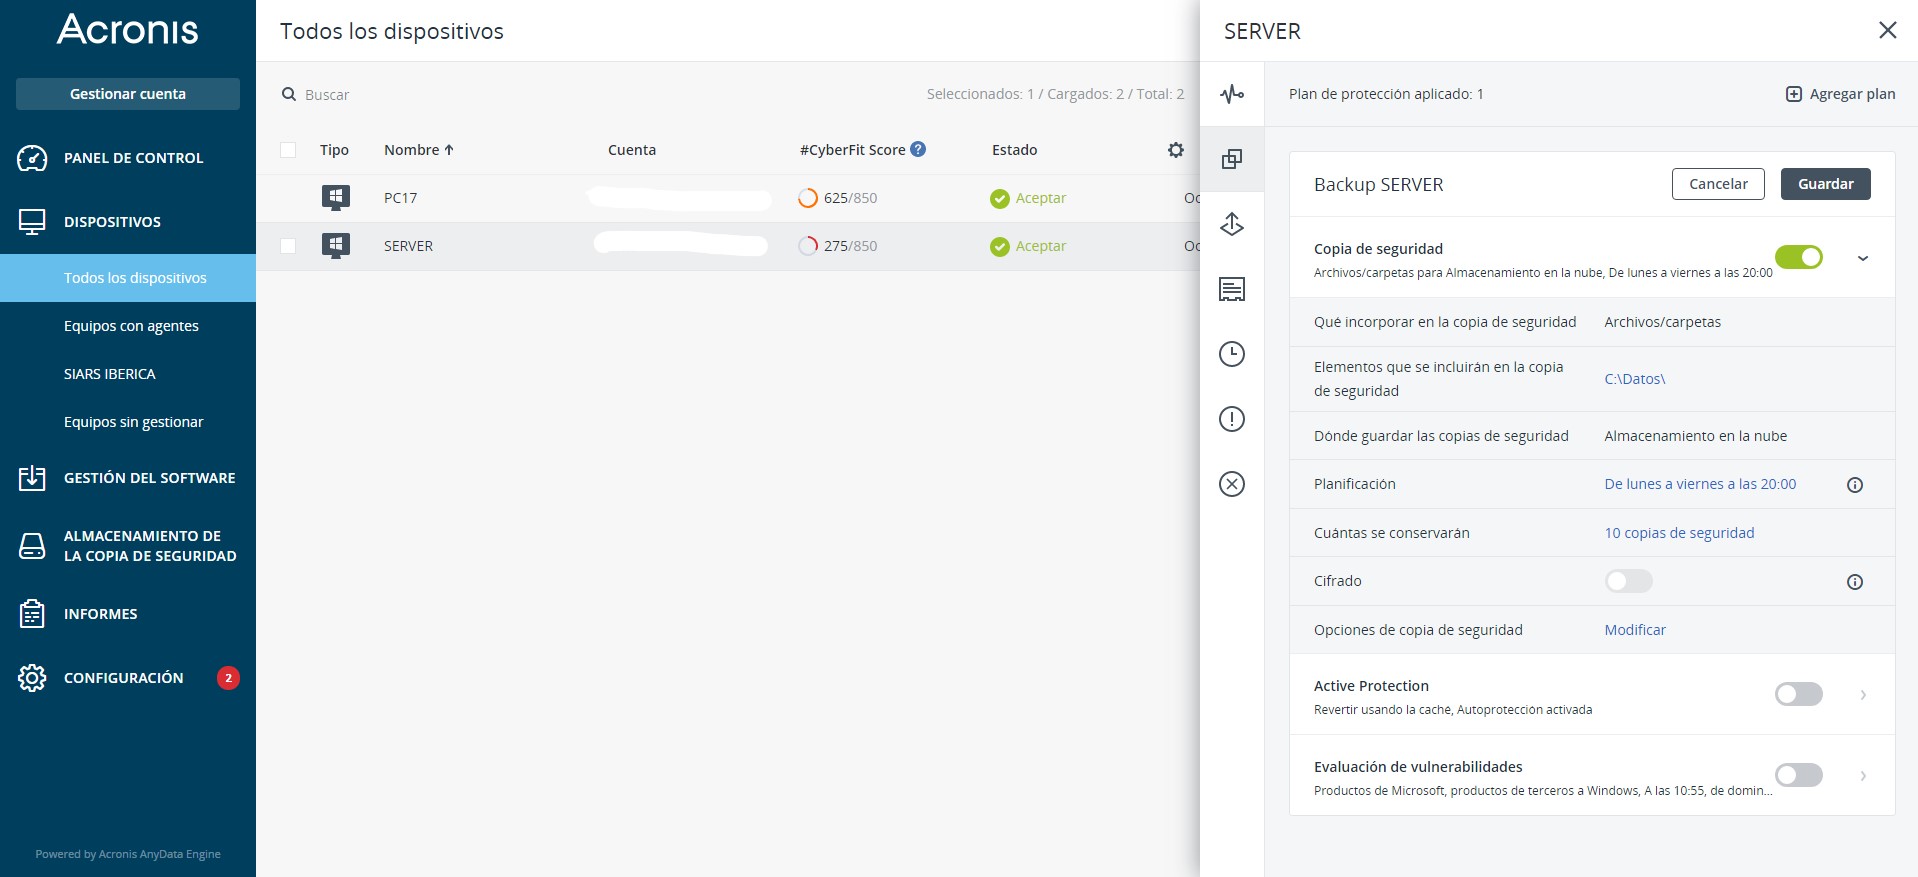Enable Active Protection switch
Viewport: 1918px width, 877px height.
[x=1799, y=694]
